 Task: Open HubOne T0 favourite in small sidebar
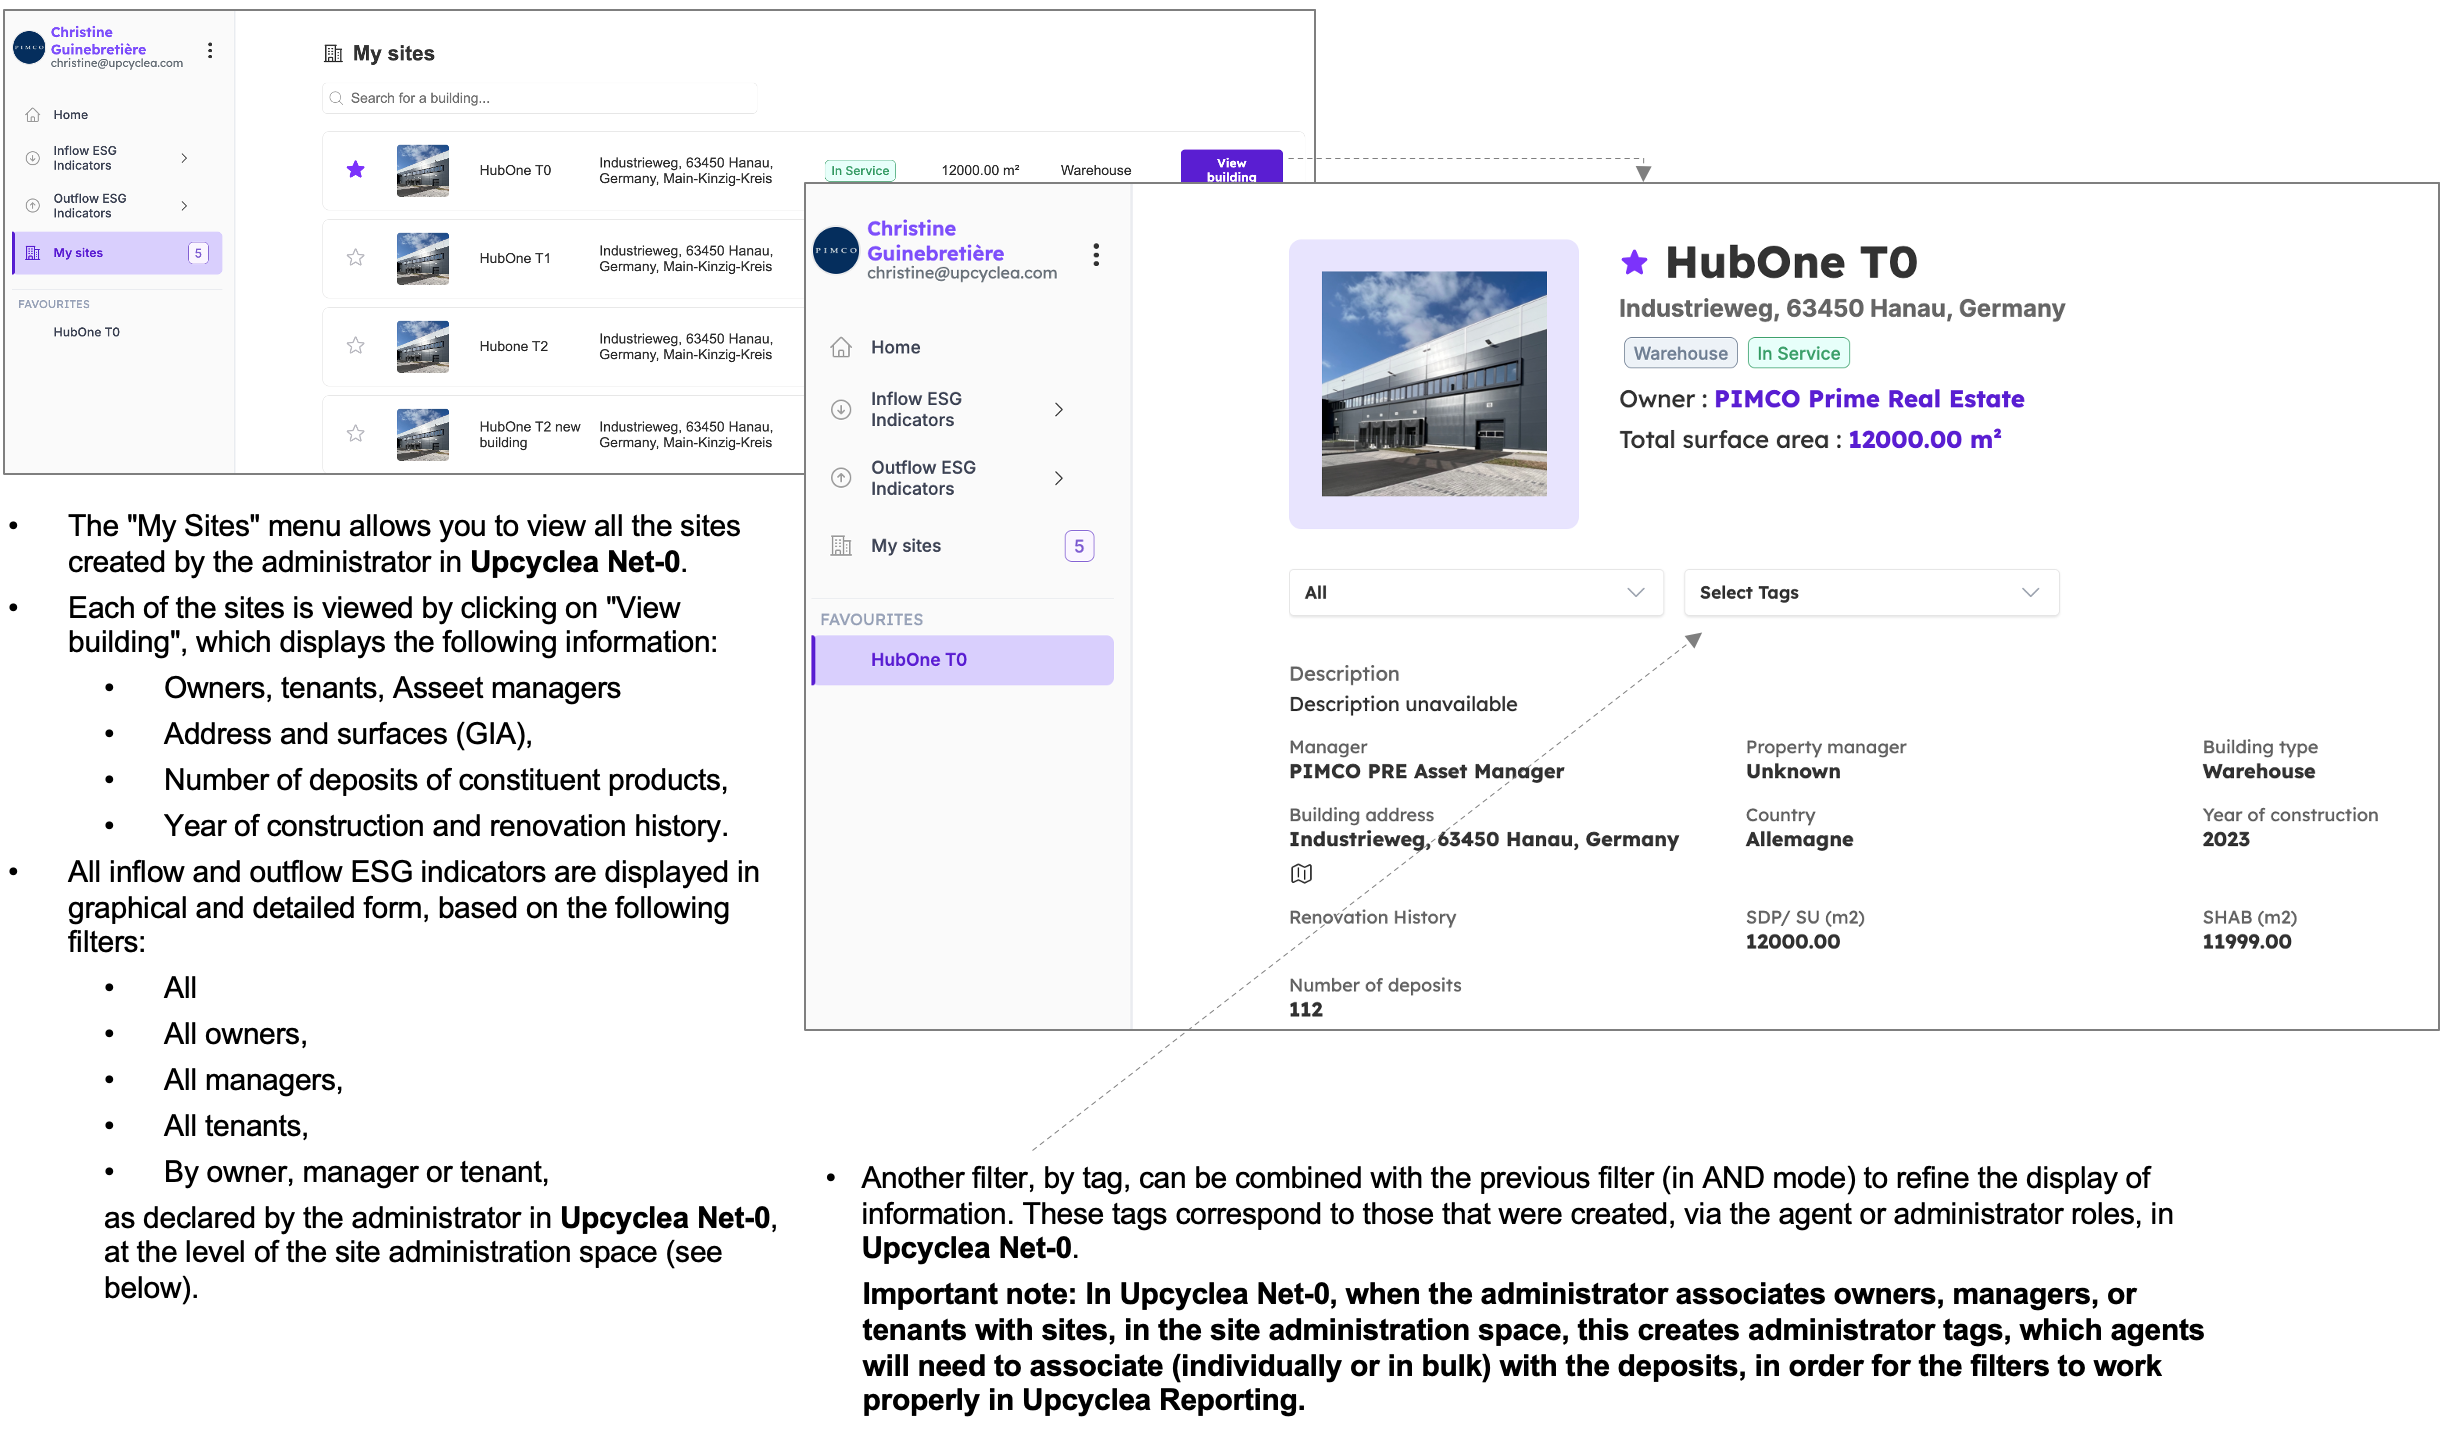[x=87, y=333]
